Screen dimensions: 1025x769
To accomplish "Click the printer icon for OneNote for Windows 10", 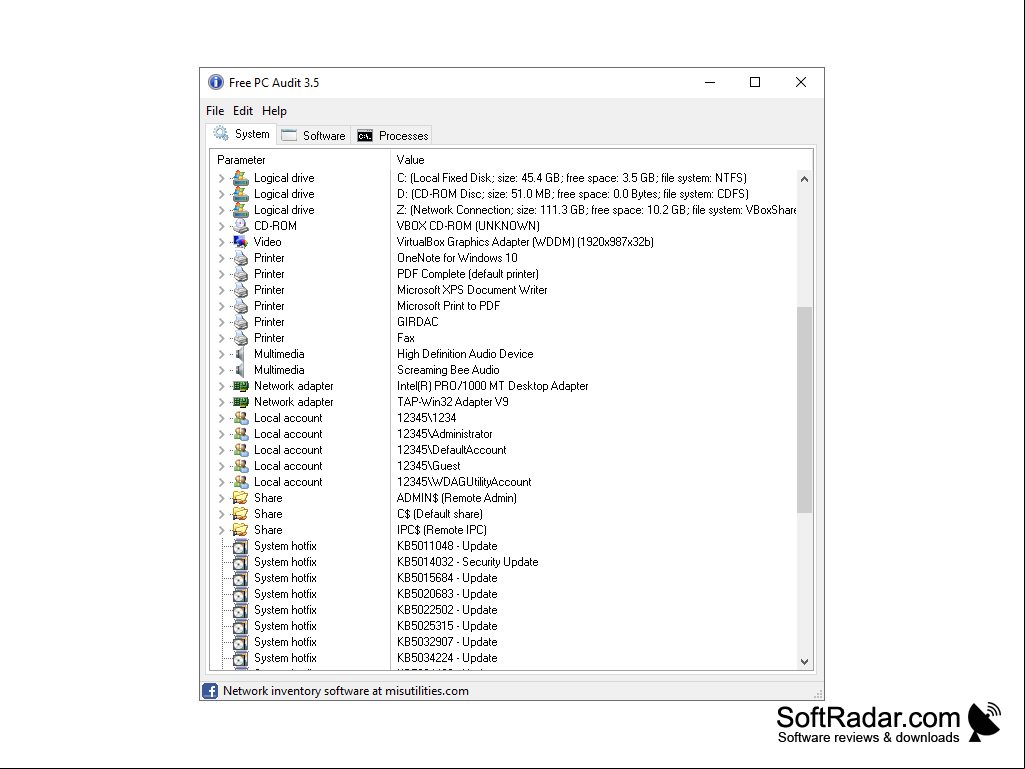I will click(x=241, y=258).
